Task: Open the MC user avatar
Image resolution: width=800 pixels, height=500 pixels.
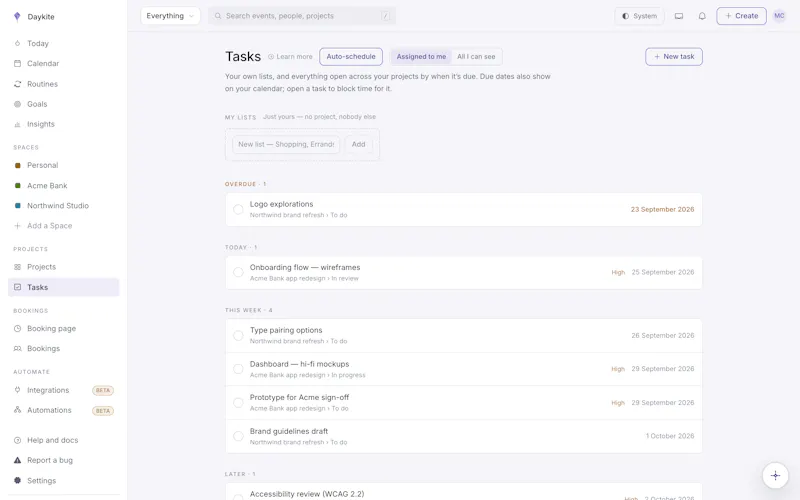Action: click(779, 16)
